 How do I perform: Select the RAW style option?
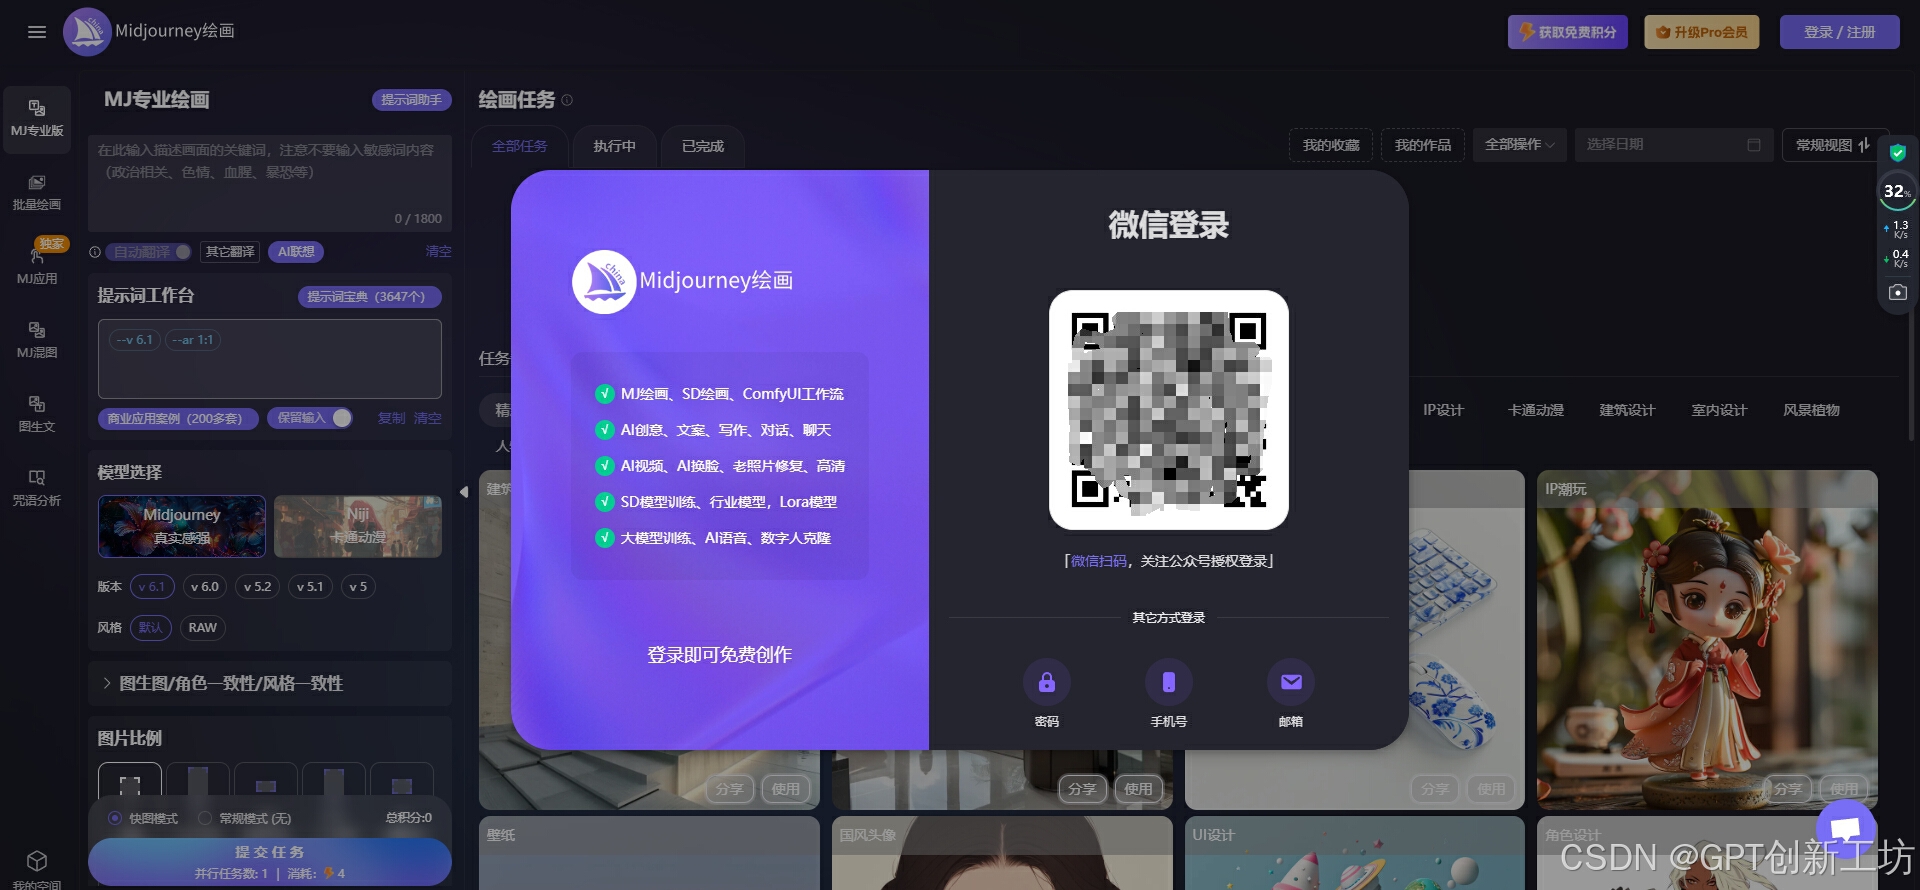coord(202,628)
